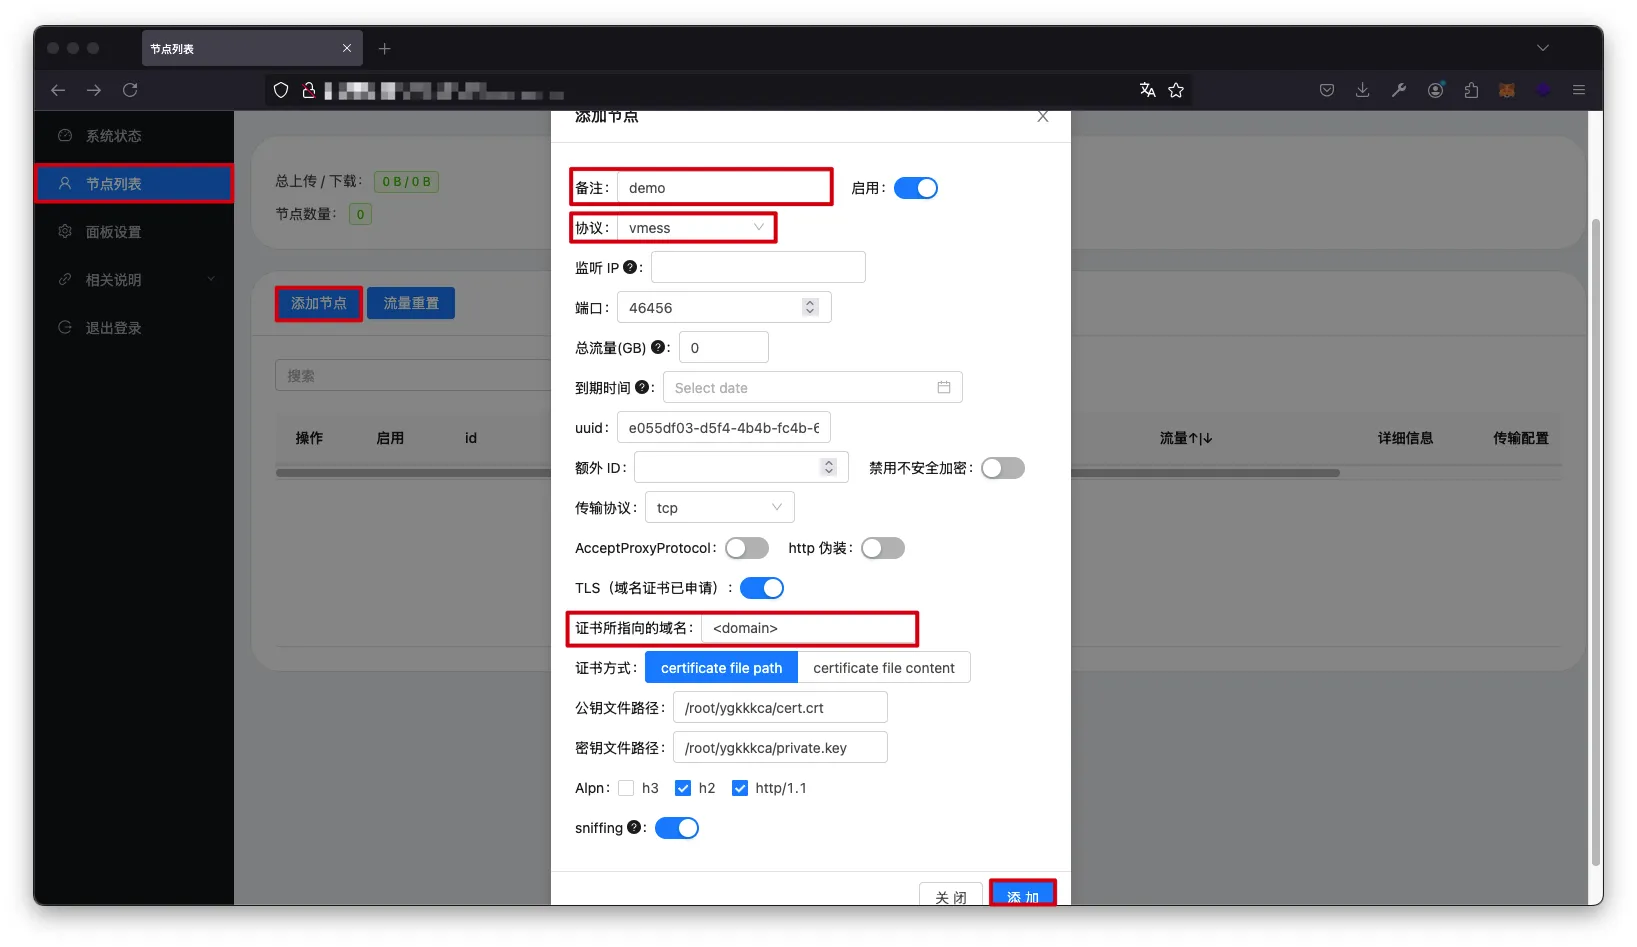Open the browser translate icon
Screen dimensions: 1637x947
click(1147, 90)
